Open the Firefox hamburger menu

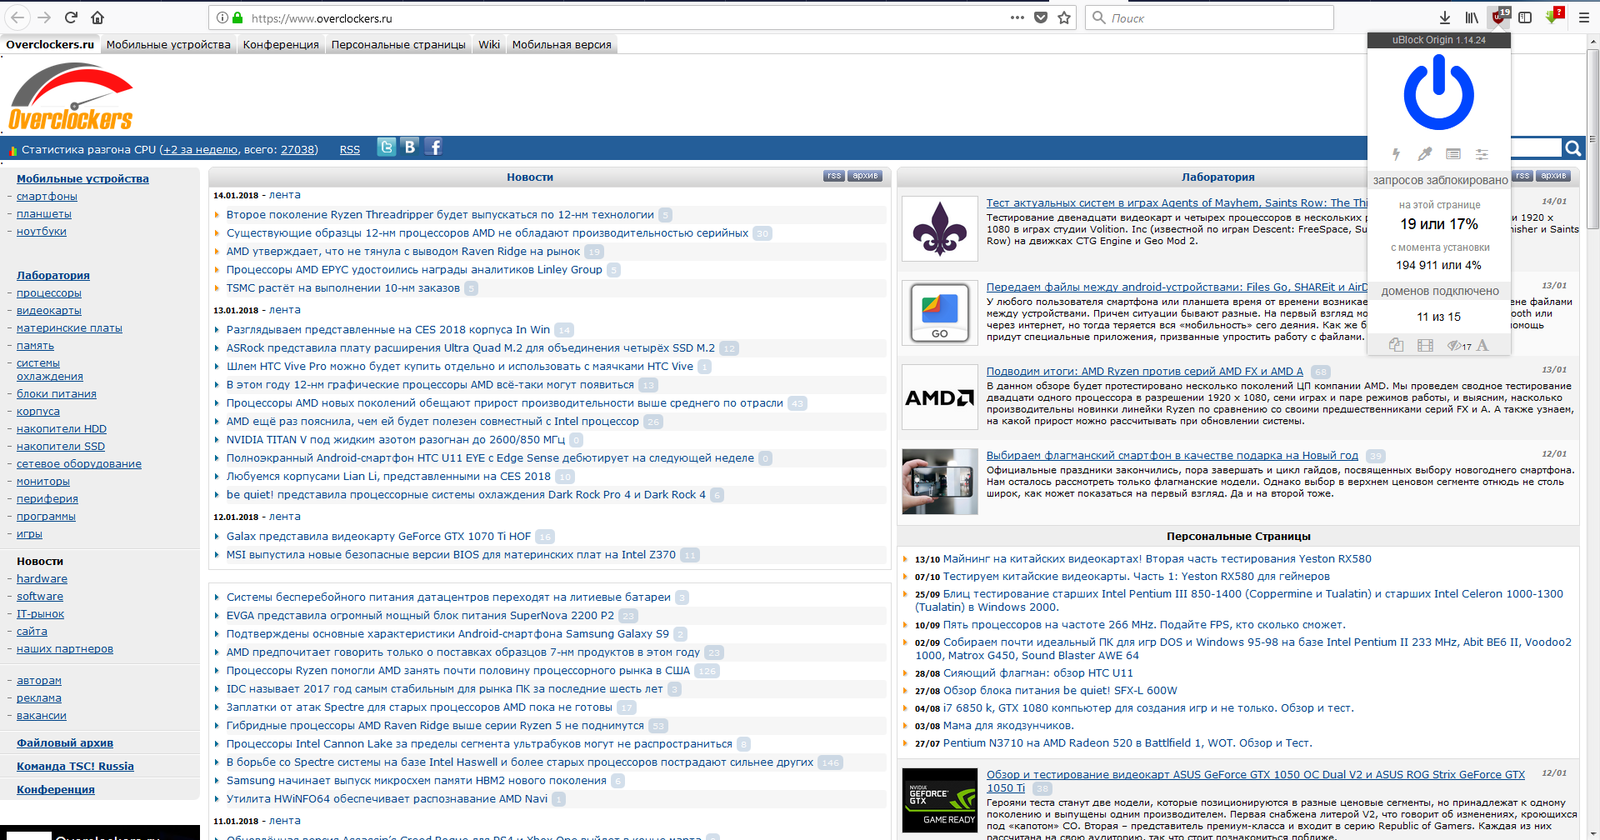[1584, 17]
